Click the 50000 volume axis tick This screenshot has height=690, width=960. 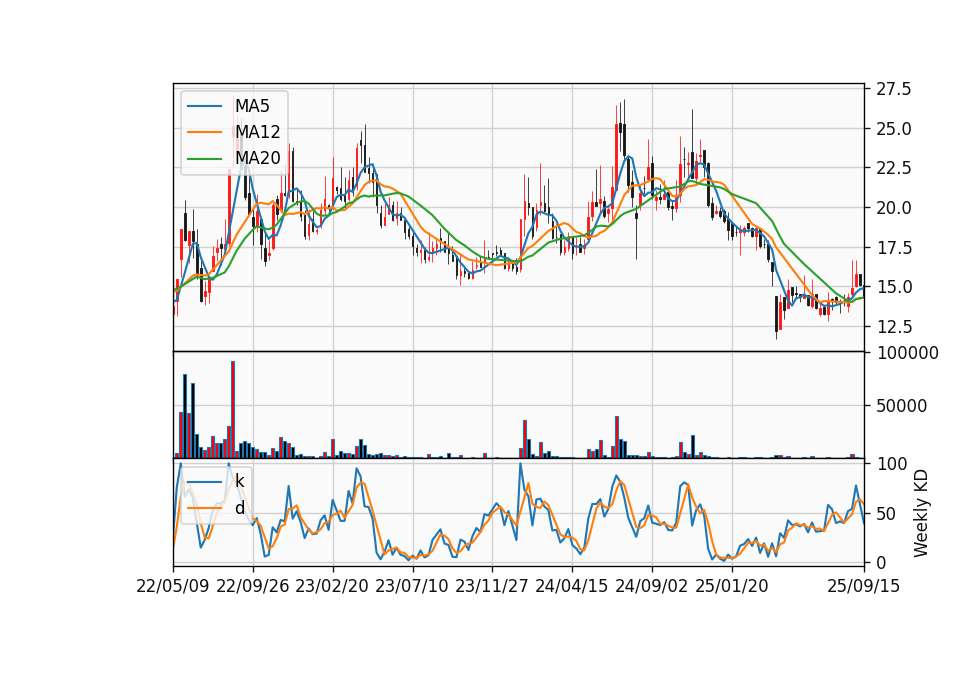[x=902, y=406]
